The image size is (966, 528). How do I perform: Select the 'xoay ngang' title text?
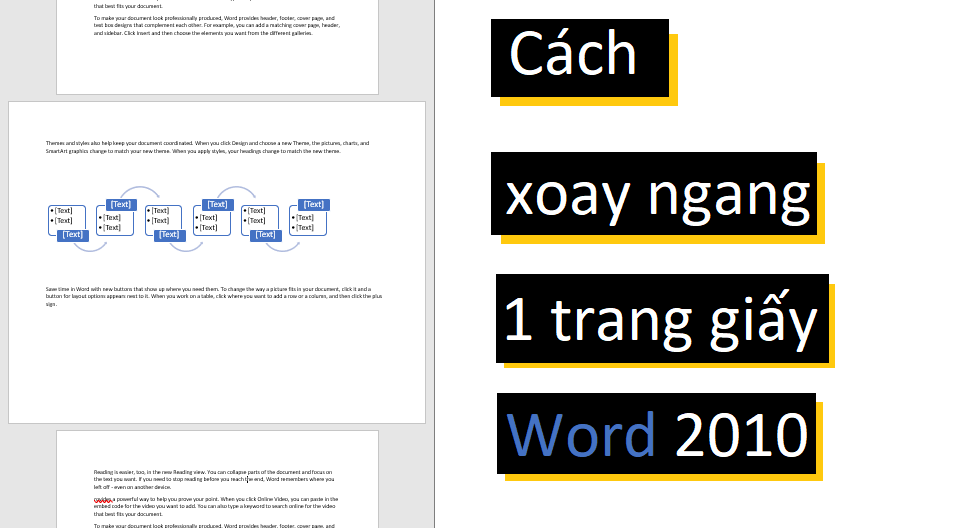pyautogui.click(x=656, y=195)
